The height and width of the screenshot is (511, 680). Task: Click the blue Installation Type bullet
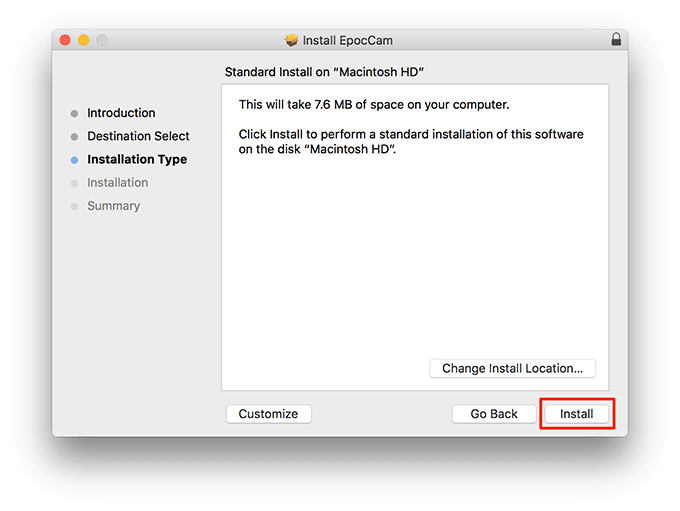pyautogui.click(x=74, y=160)
